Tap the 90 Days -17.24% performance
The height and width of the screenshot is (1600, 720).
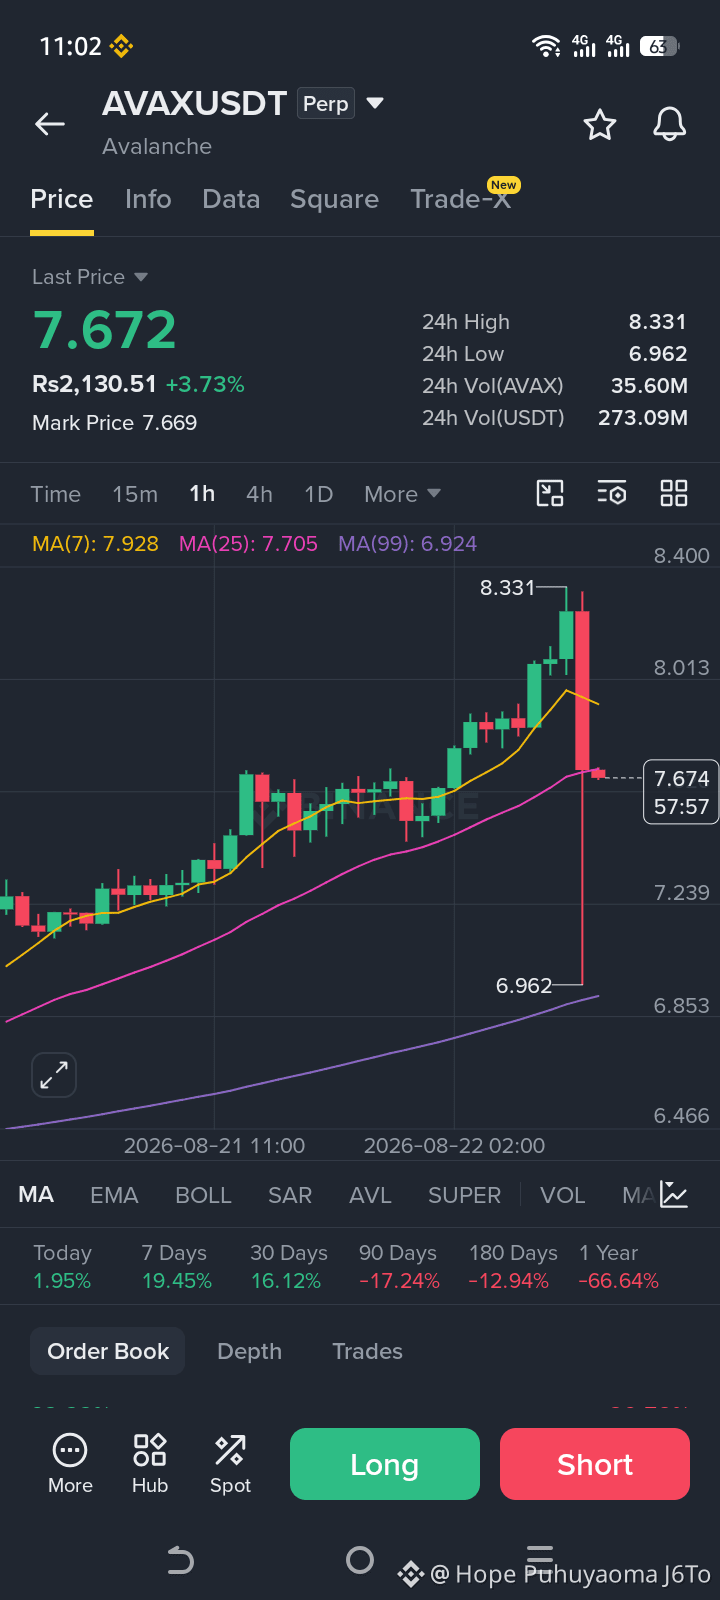[x=399, y=1267]
